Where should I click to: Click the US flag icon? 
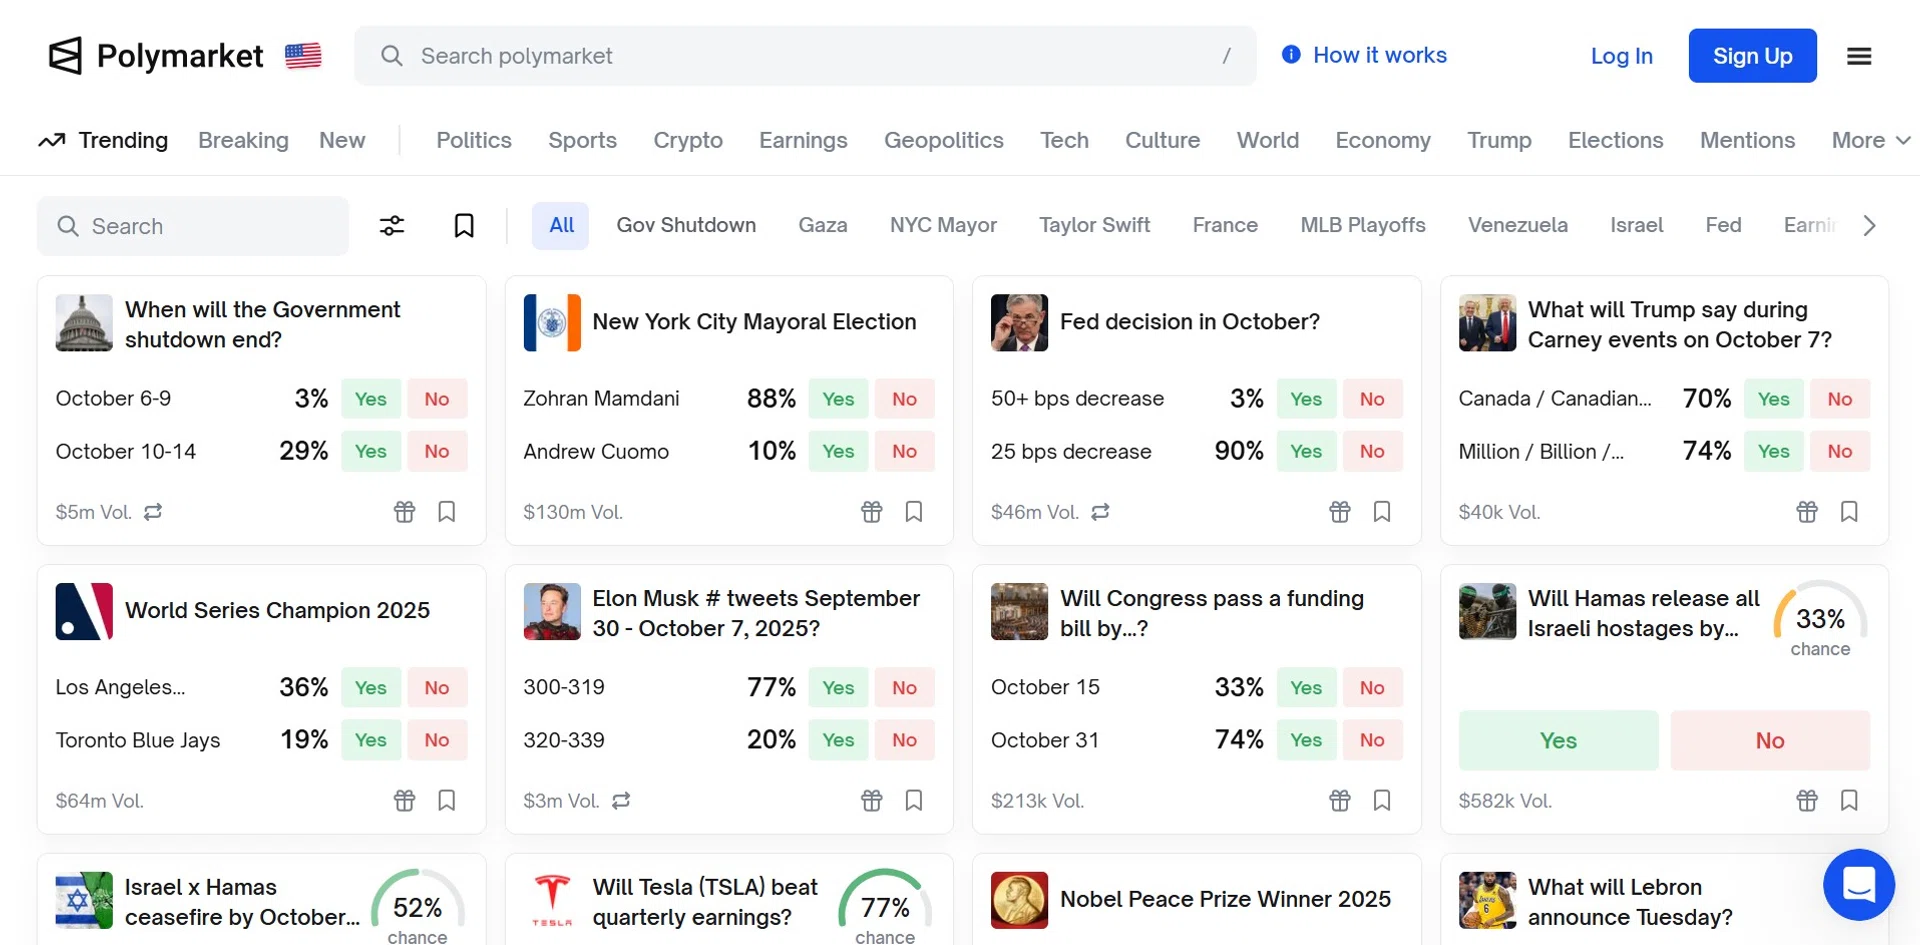coord(303,56)
